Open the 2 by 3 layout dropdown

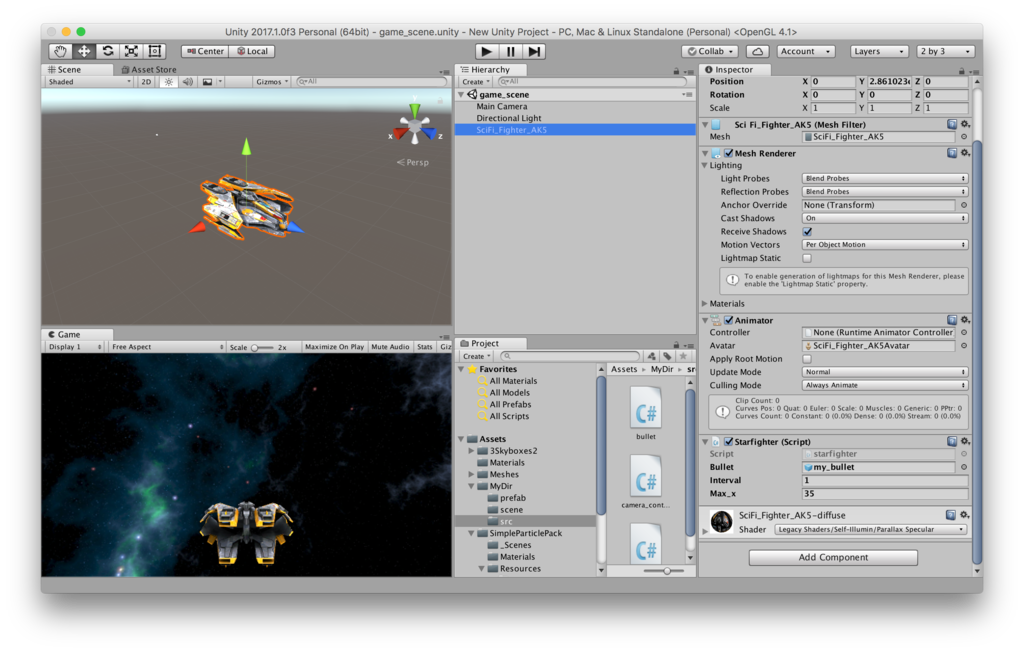pos(946,51)
